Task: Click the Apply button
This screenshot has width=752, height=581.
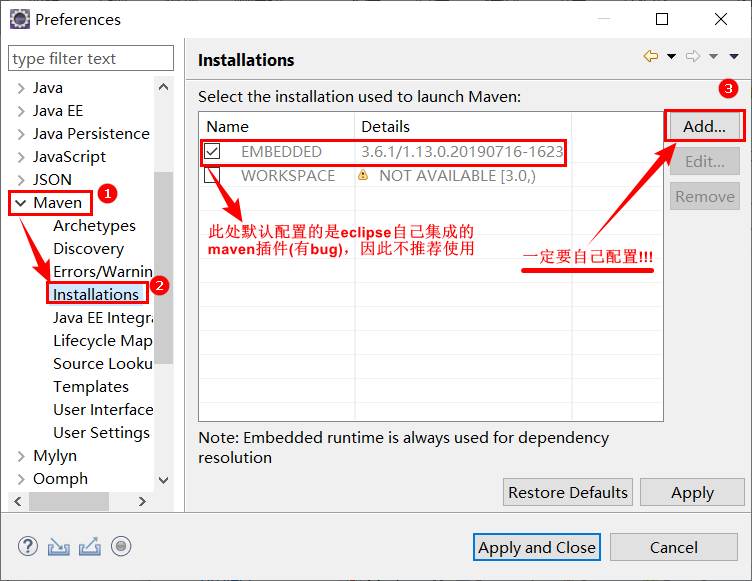Action: click(x=692, y=492)
